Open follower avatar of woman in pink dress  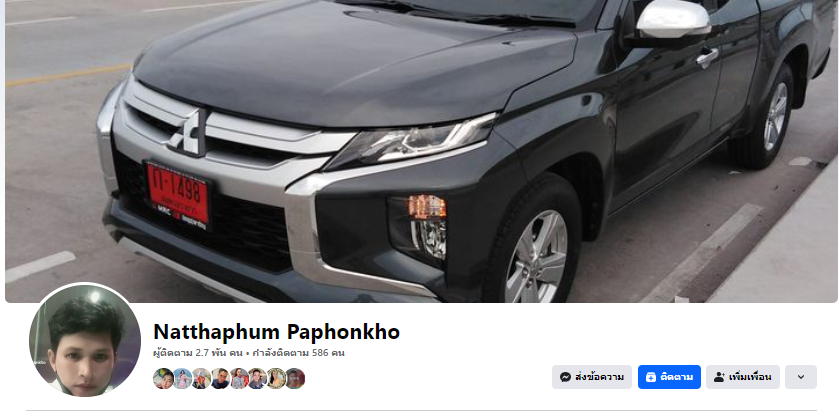coord(182,378)
